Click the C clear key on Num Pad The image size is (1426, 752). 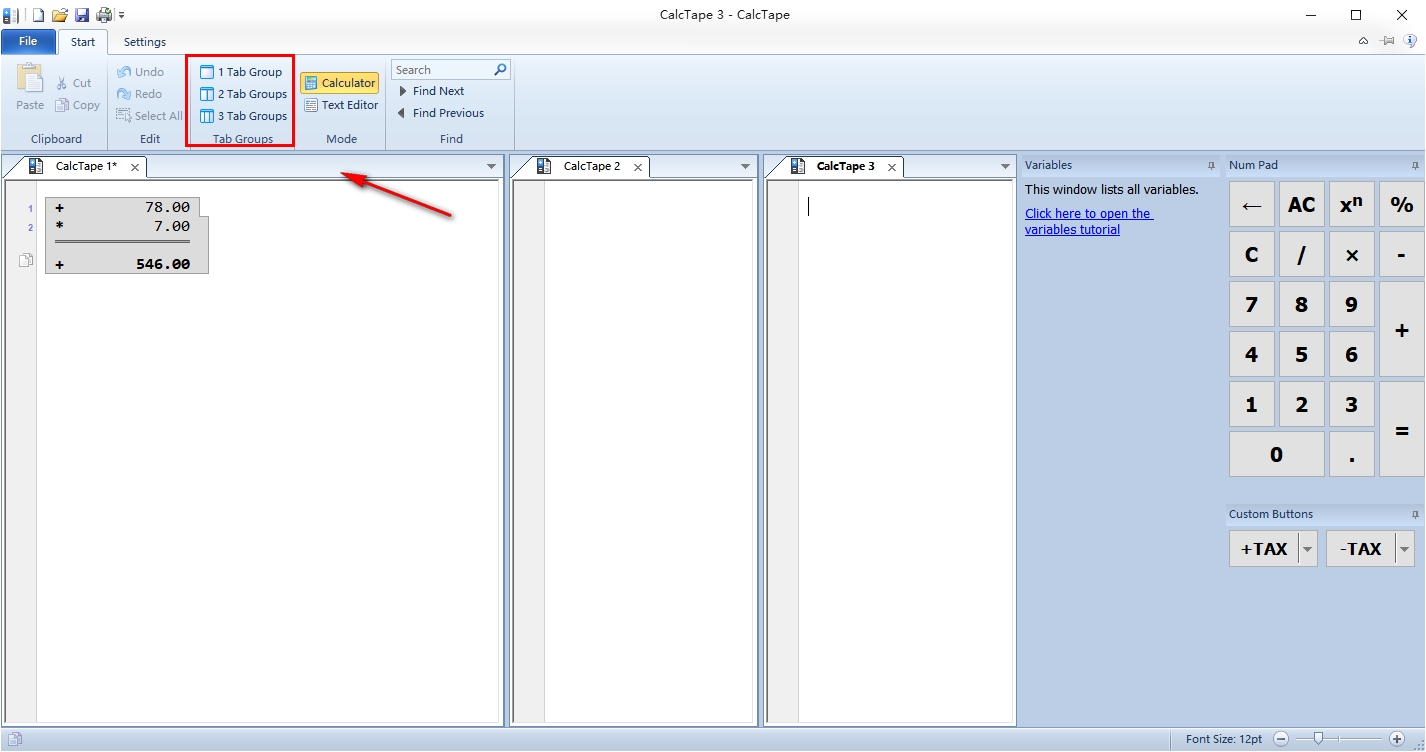pyautogui.click(x=1251, y=254)
